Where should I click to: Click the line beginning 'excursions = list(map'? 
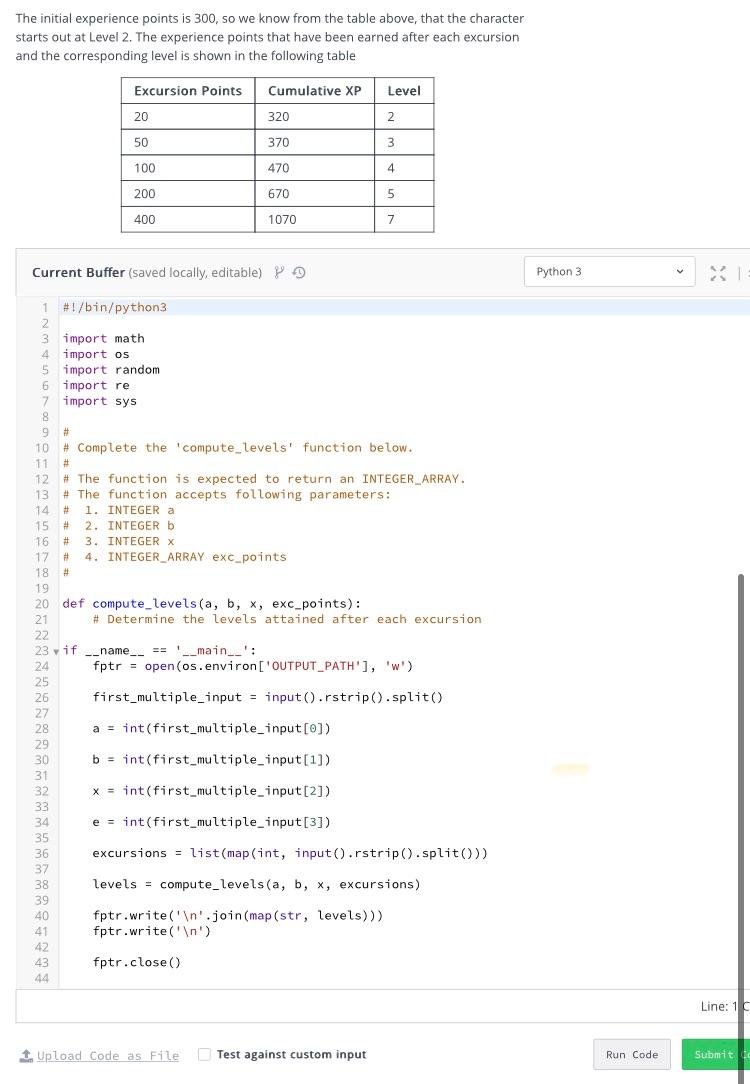click(290, 853)
